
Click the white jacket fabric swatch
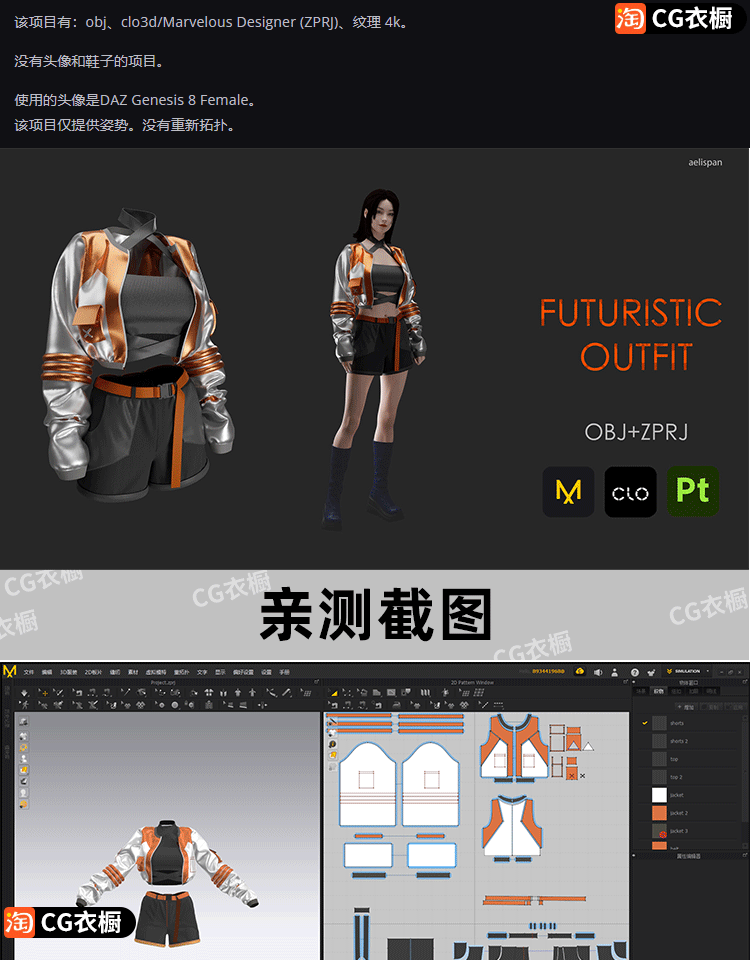(659, 795)
